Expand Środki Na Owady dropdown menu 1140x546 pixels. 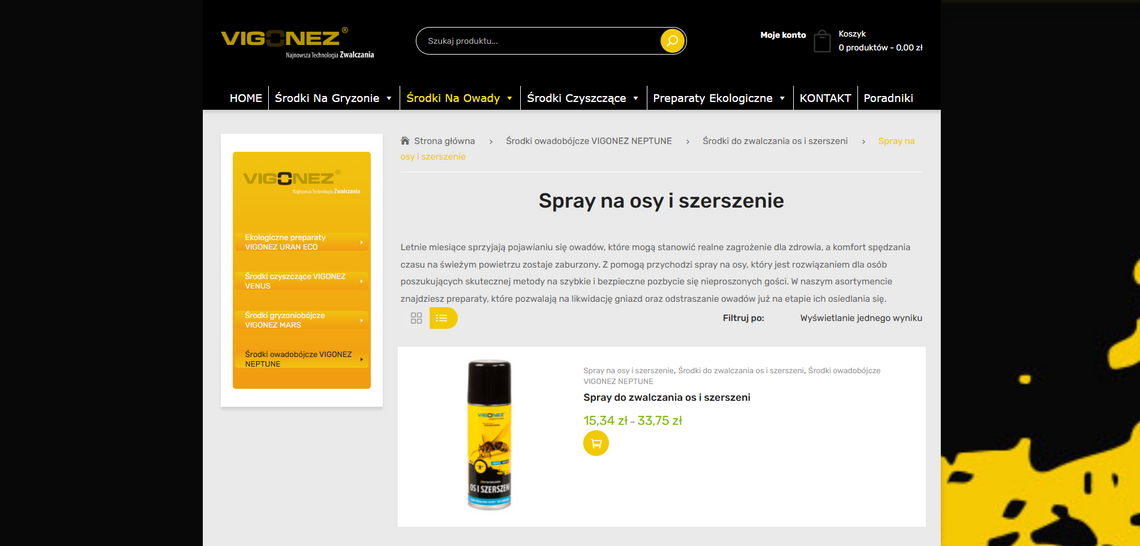pos(509,98)
